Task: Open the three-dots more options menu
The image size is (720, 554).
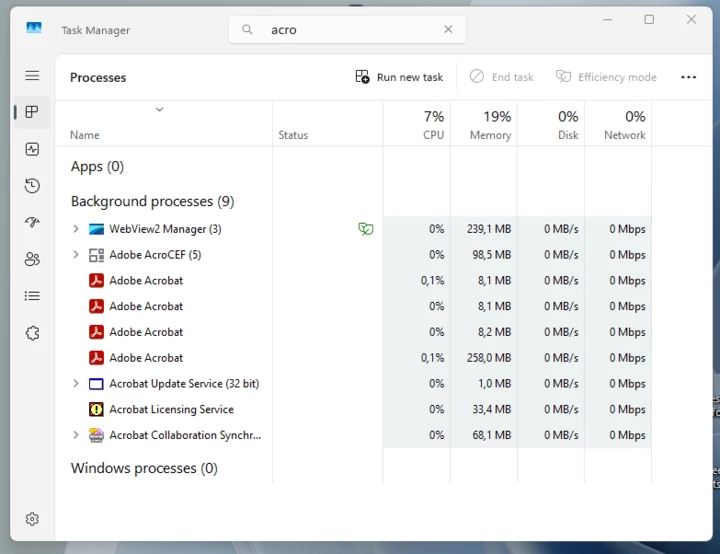Action: pyautogui.click(x=688, y=77)
